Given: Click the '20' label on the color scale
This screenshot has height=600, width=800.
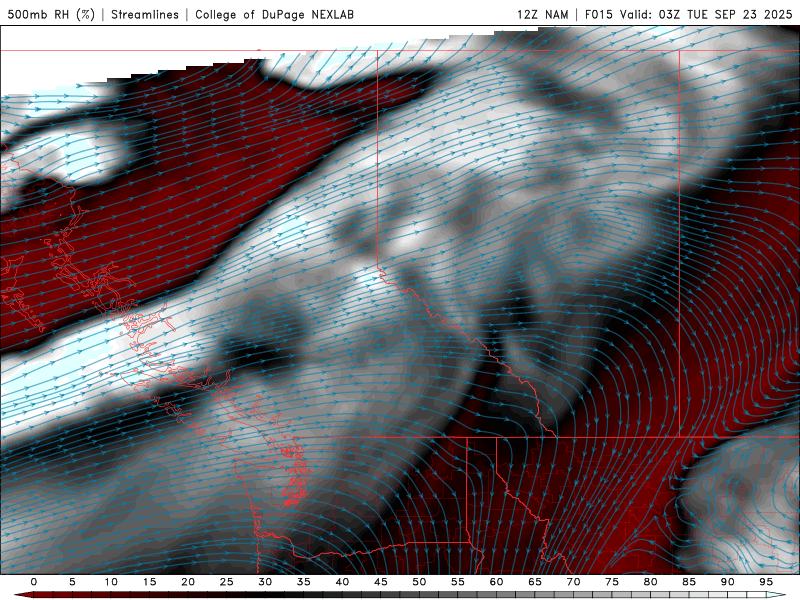Looking at the screenshot, I should 188,582.
